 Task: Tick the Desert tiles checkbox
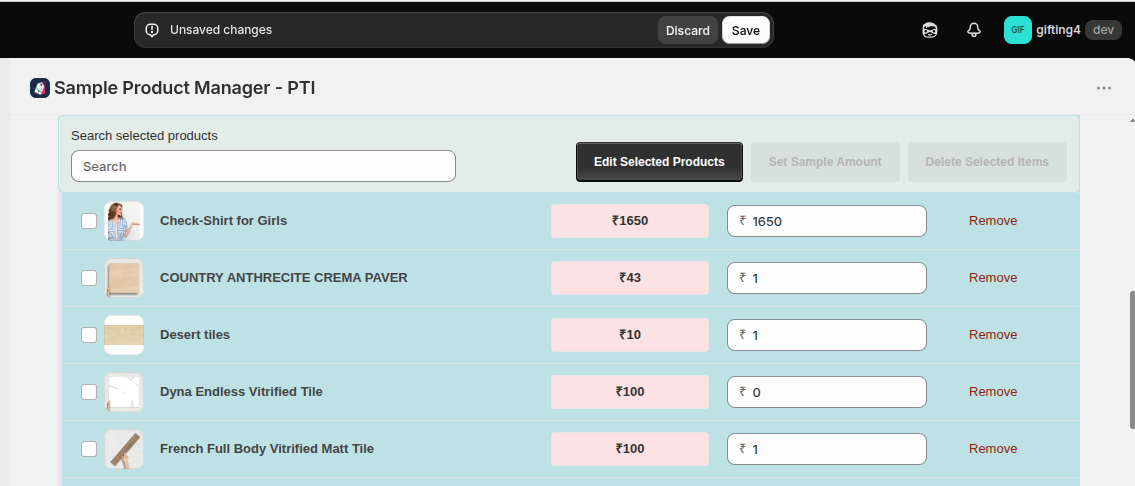(88, 335)
